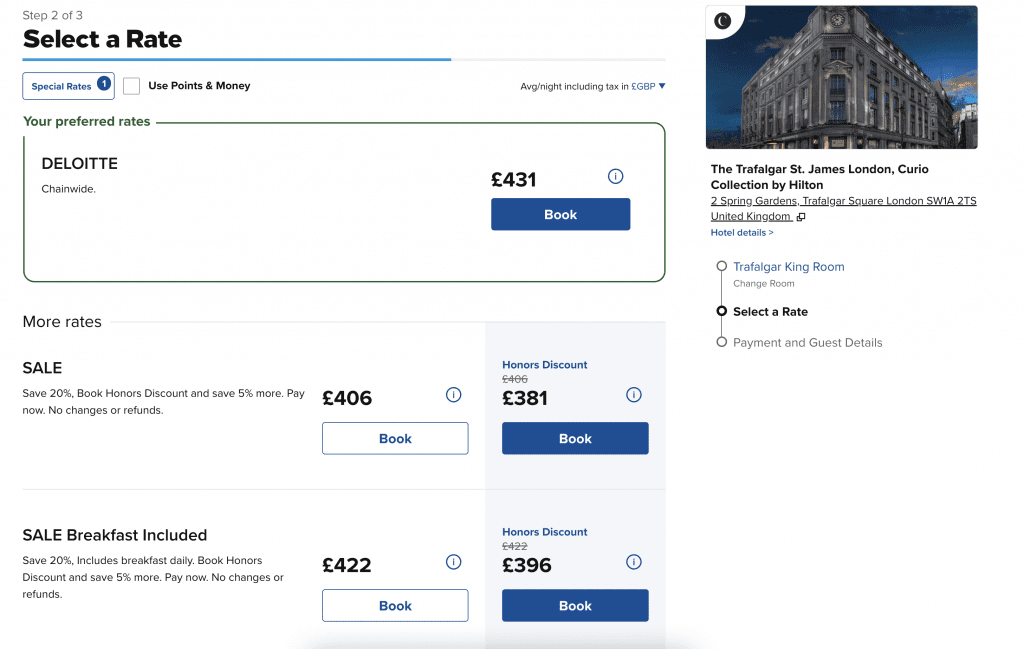Click the moon icon on hotel photo

[x=722, y=21]
